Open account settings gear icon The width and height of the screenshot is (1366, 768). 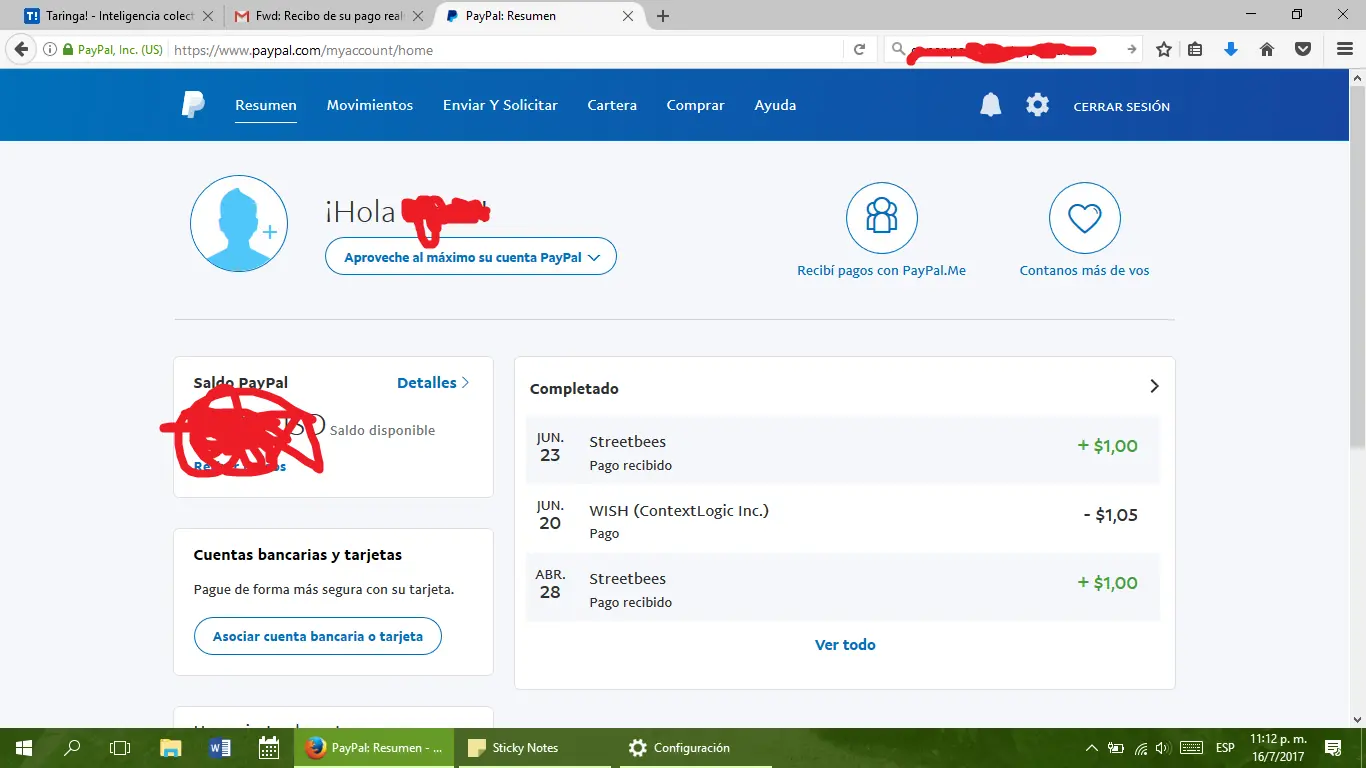pos(1038,105)
